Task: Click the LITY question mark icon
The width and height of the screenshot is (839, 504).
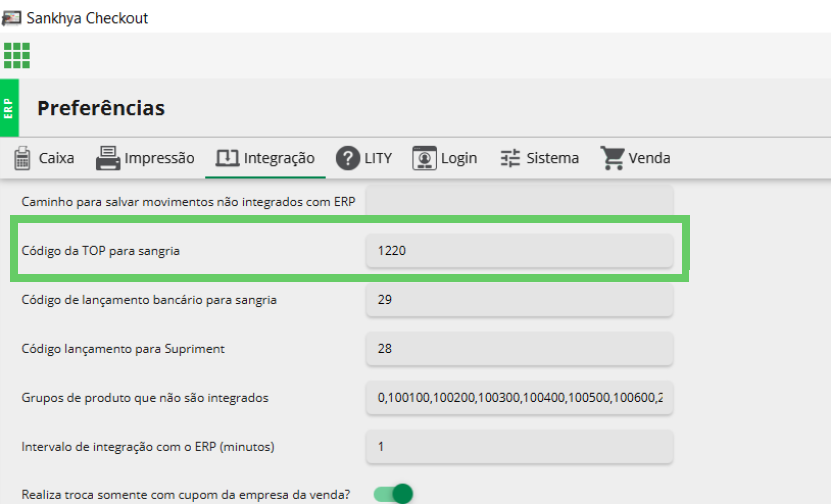Action: click(348, 158)
